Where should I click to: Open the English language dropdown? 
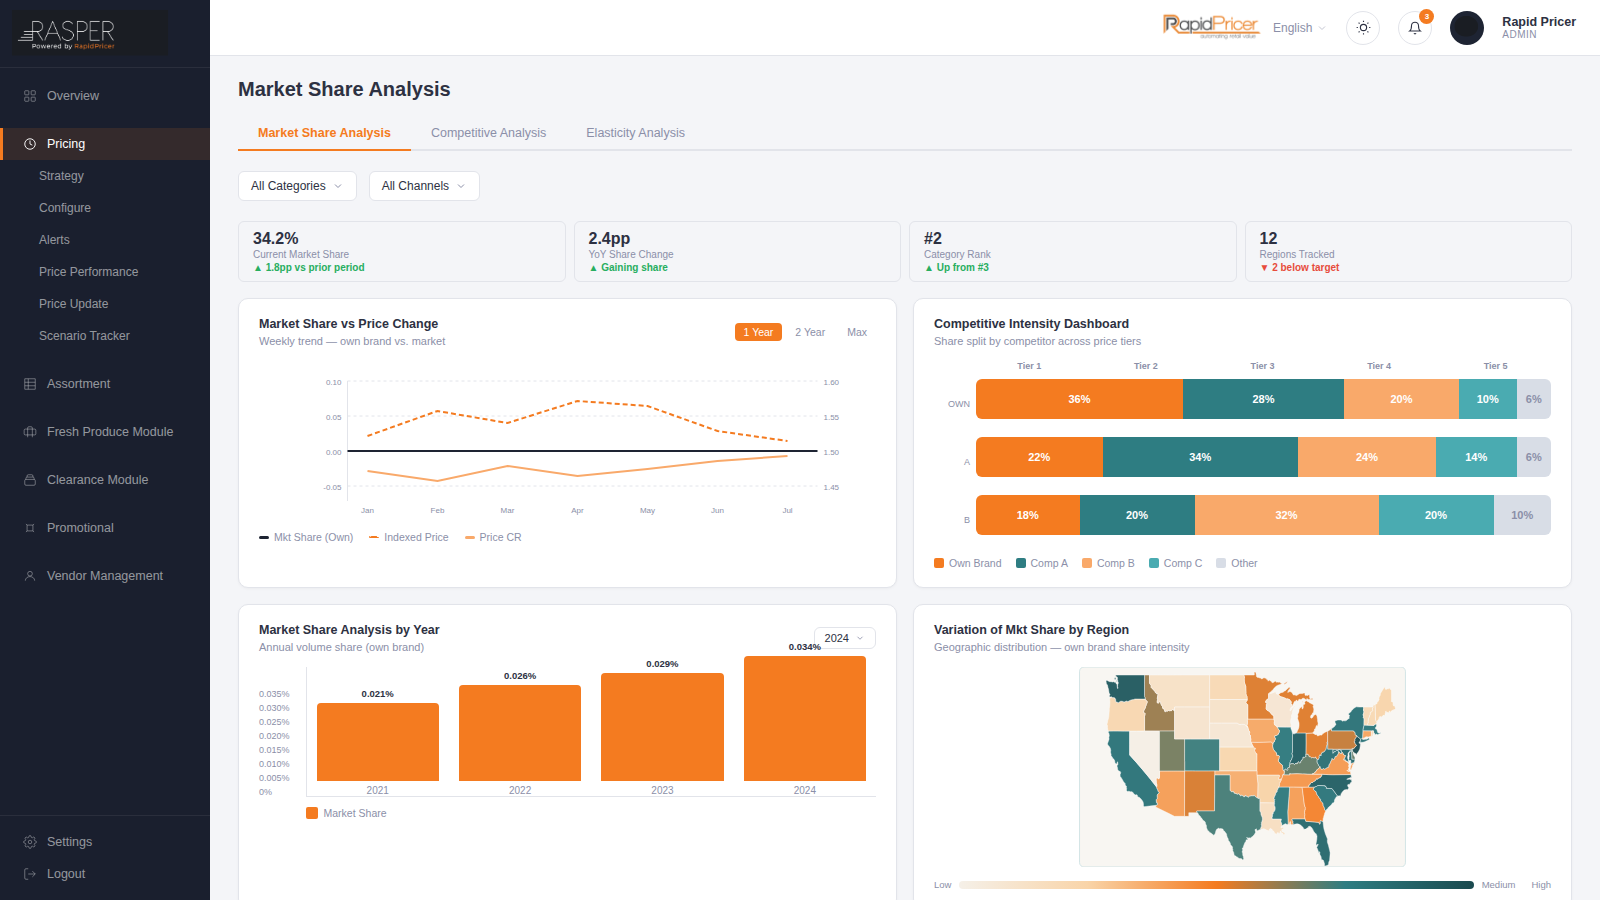tap(1299, 28)
